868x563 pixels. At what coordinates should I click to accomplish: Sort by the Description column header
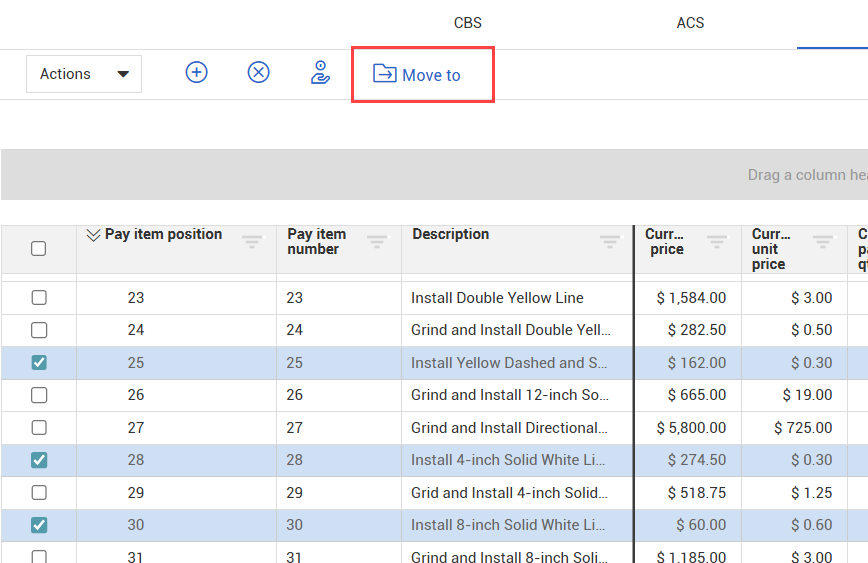pos(451,234)
